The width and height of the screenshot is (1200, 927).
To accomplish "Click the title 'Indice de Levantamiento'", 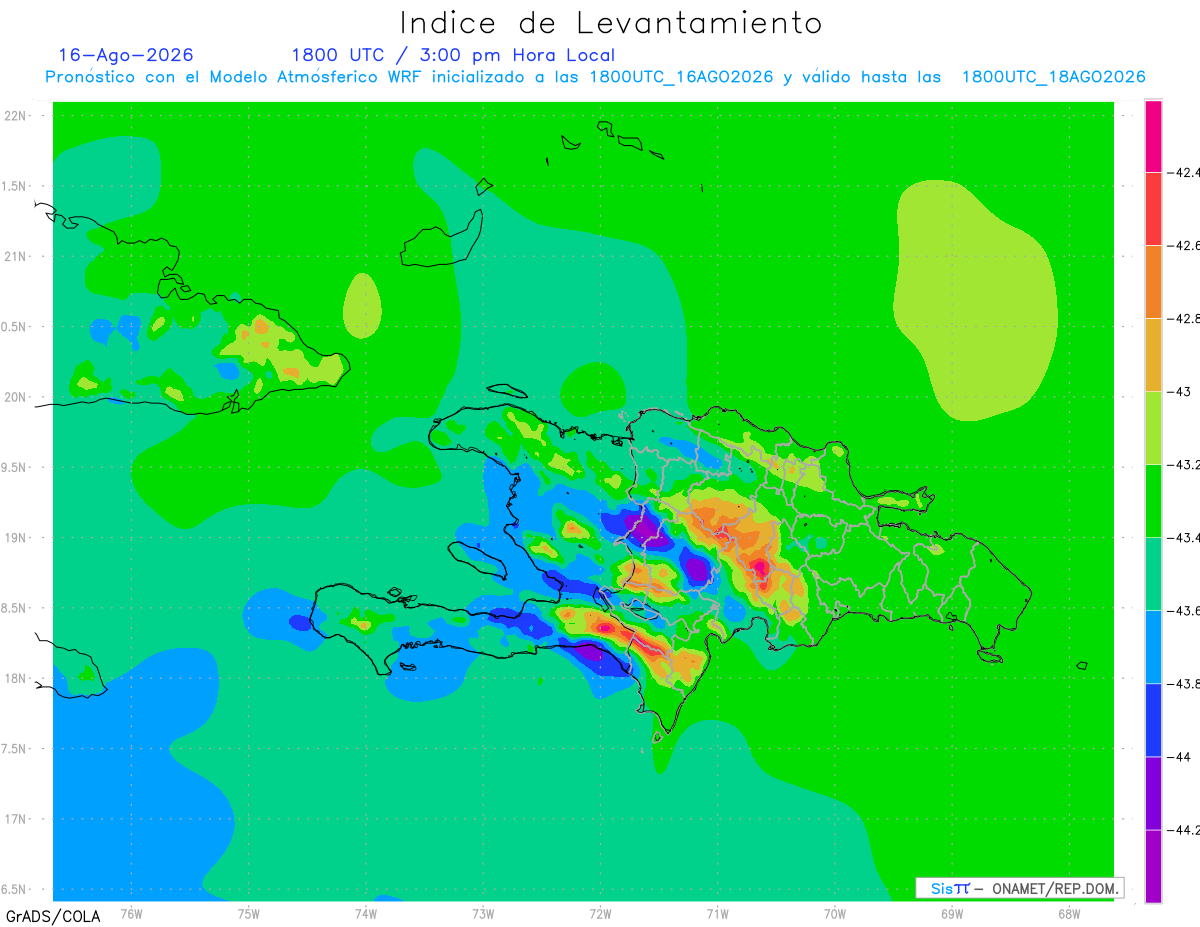I will pos(611,22).
